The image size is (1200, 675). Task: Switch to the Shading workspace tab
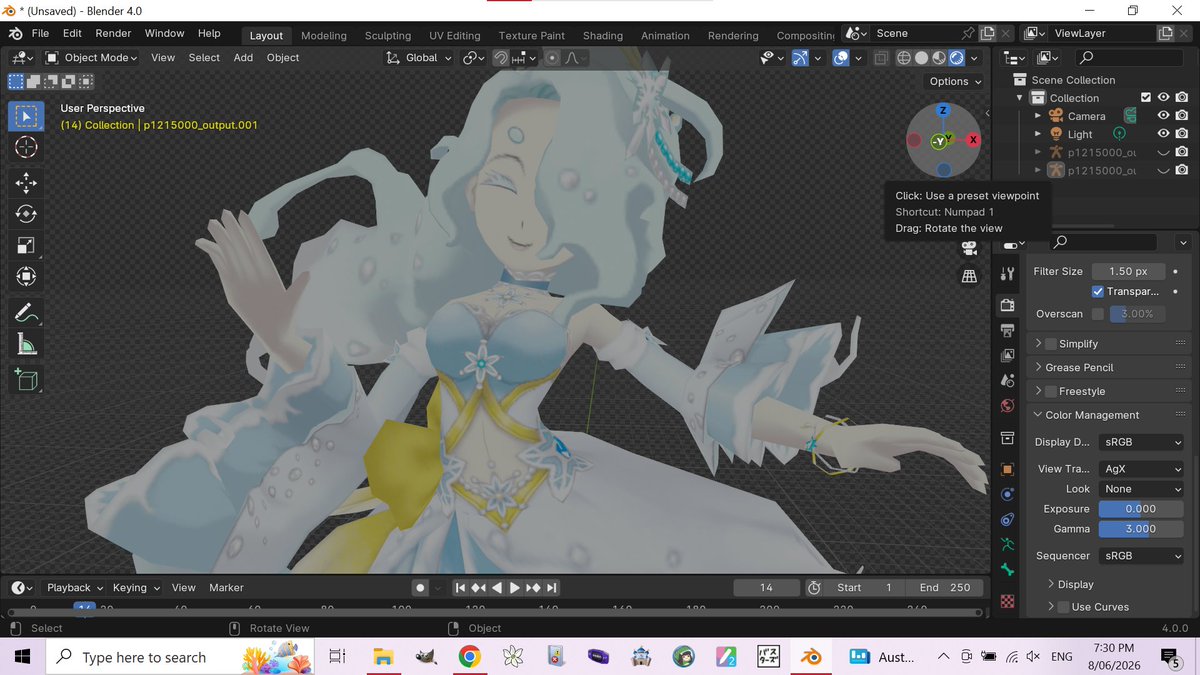pos(603,35)
